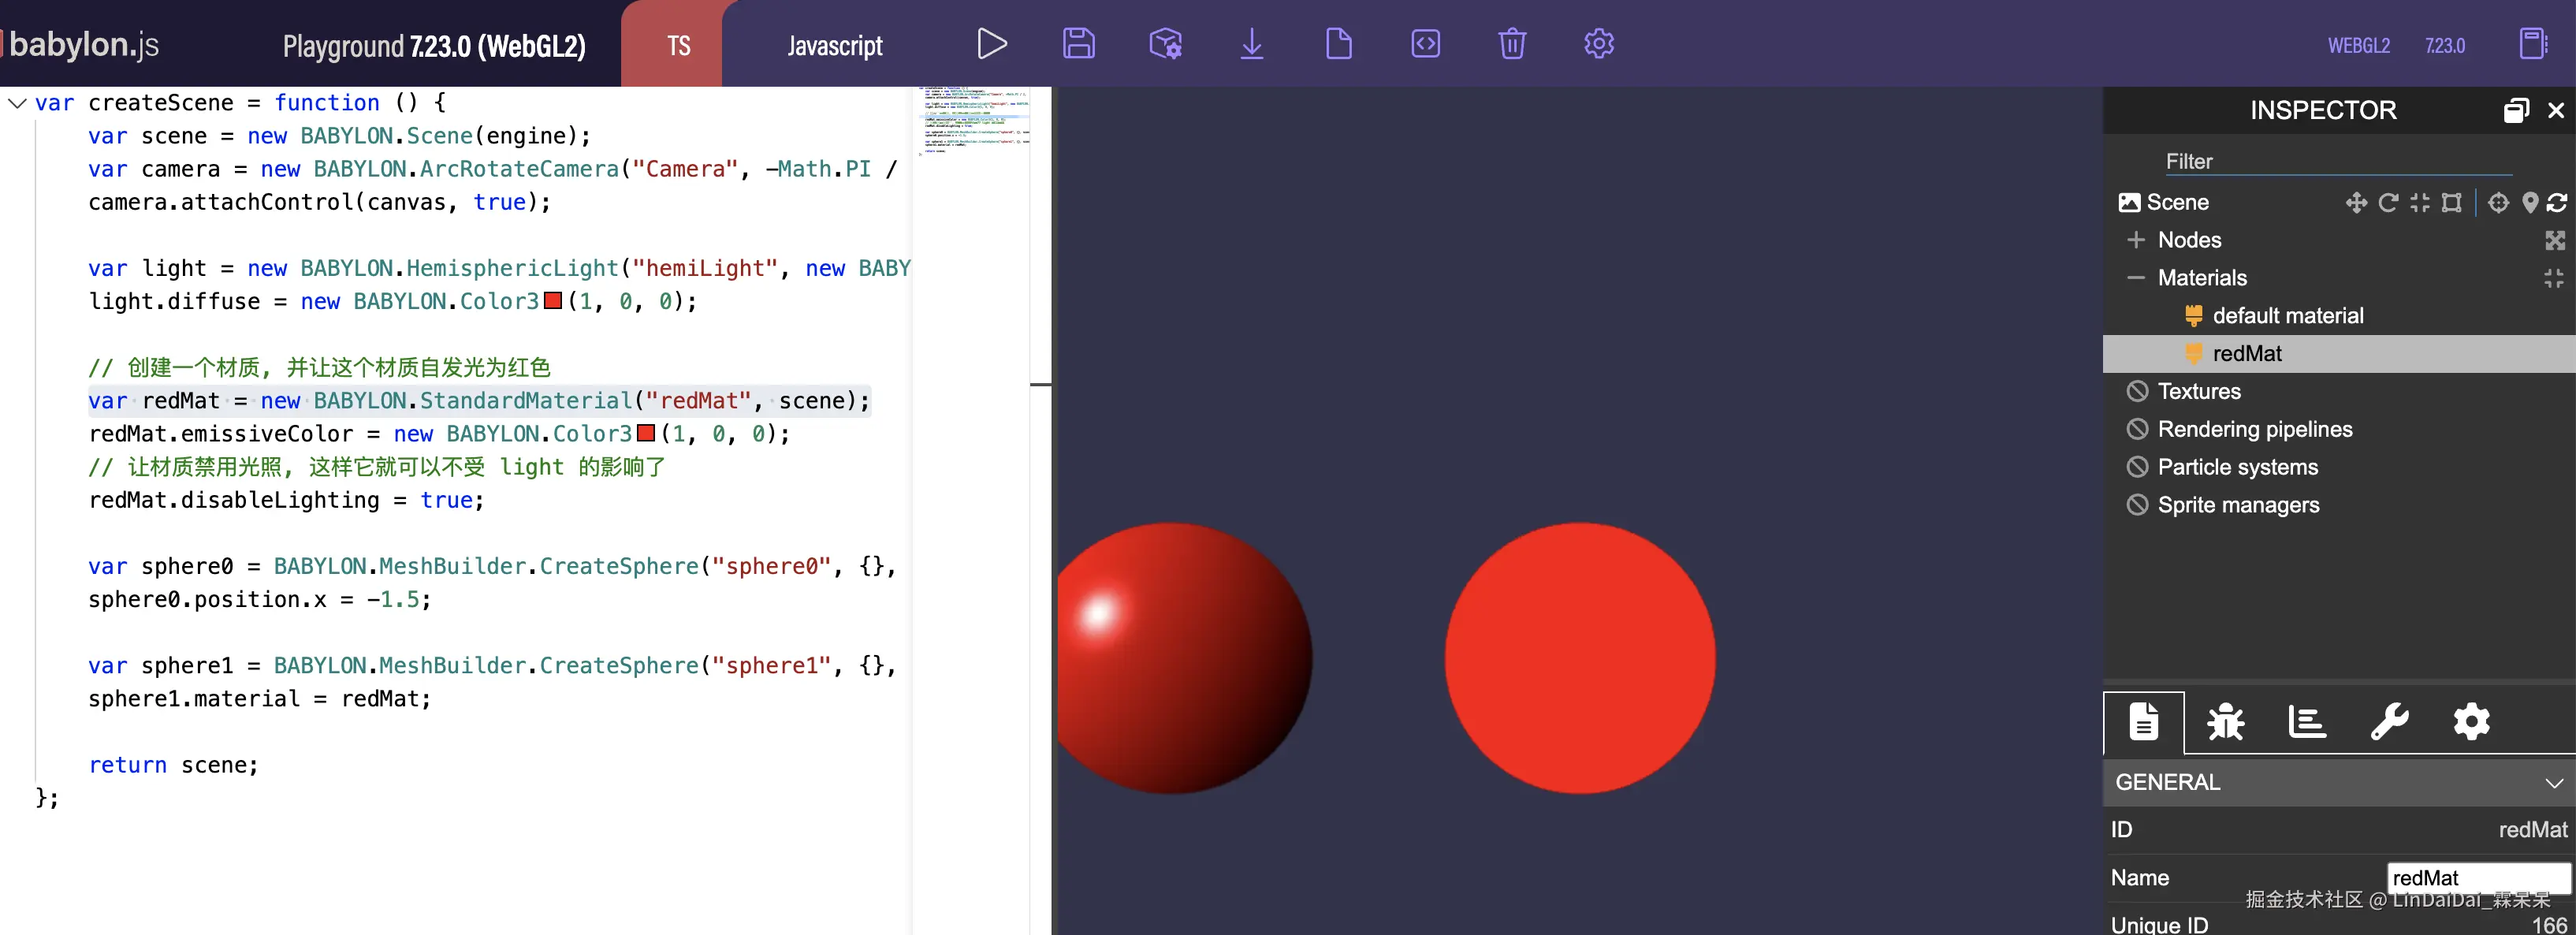Collapse the Materials tree section
Viewport: 2576px width, 935px height.
[2136, 278]
